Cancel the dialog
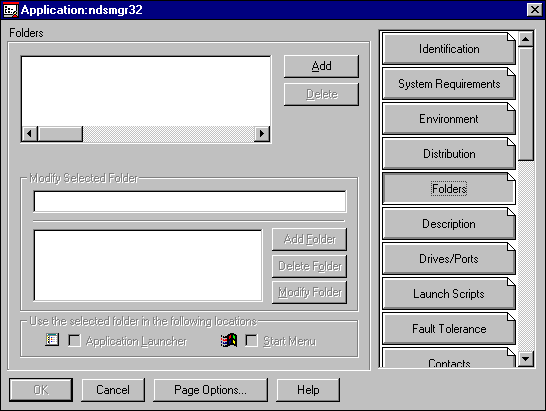 tap(113, 390)
